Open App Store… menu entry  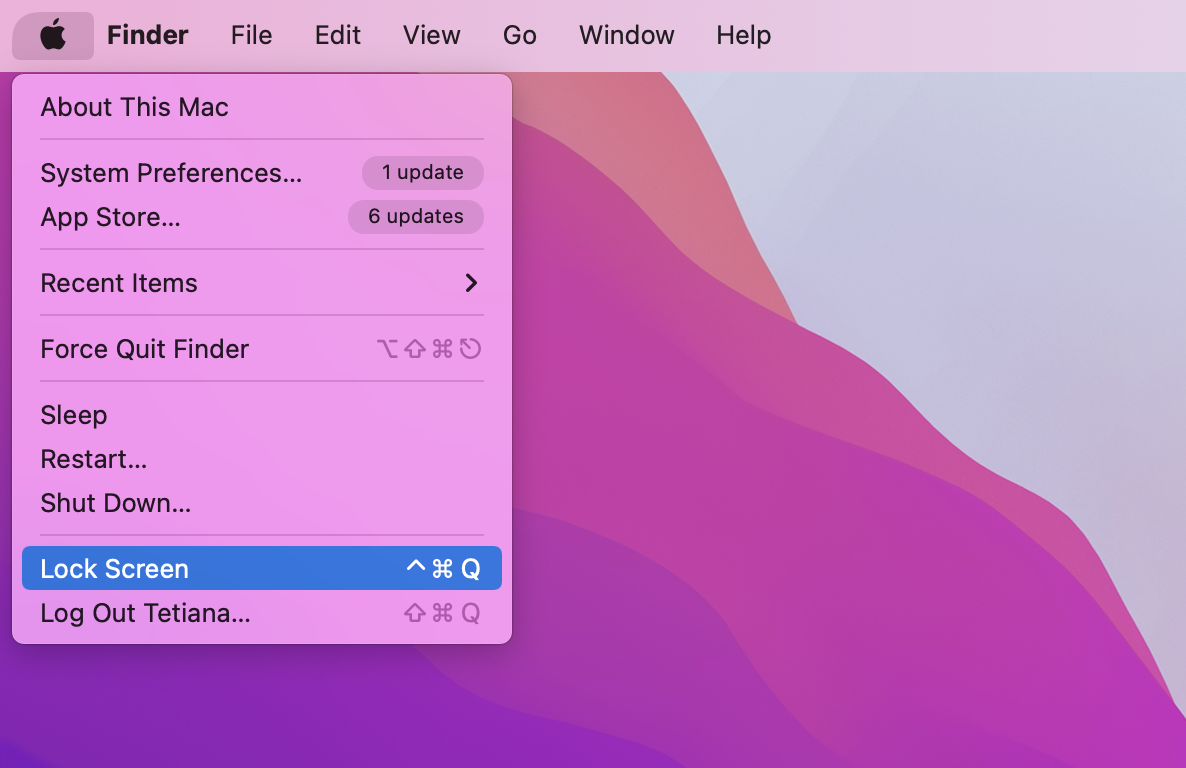tap(262, 217)
